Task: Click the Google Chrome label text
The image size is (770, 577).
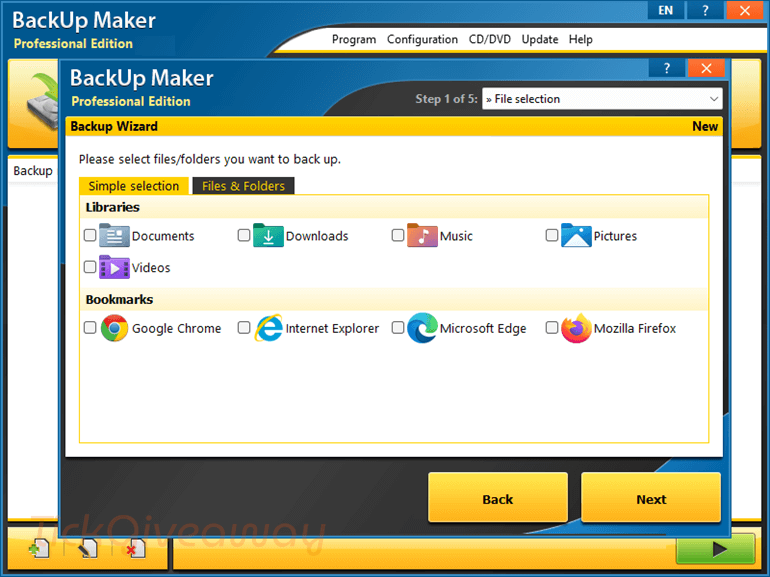Action: 176,329
